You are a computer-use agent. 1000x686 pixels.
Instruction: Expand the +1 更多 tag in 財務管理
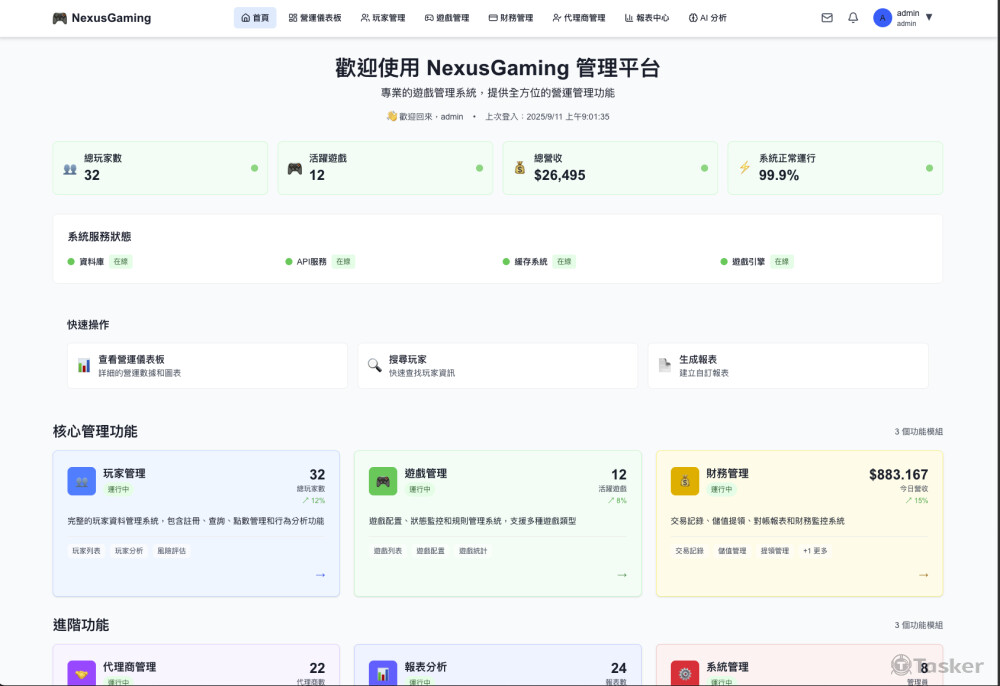click(x=815, y=551)
